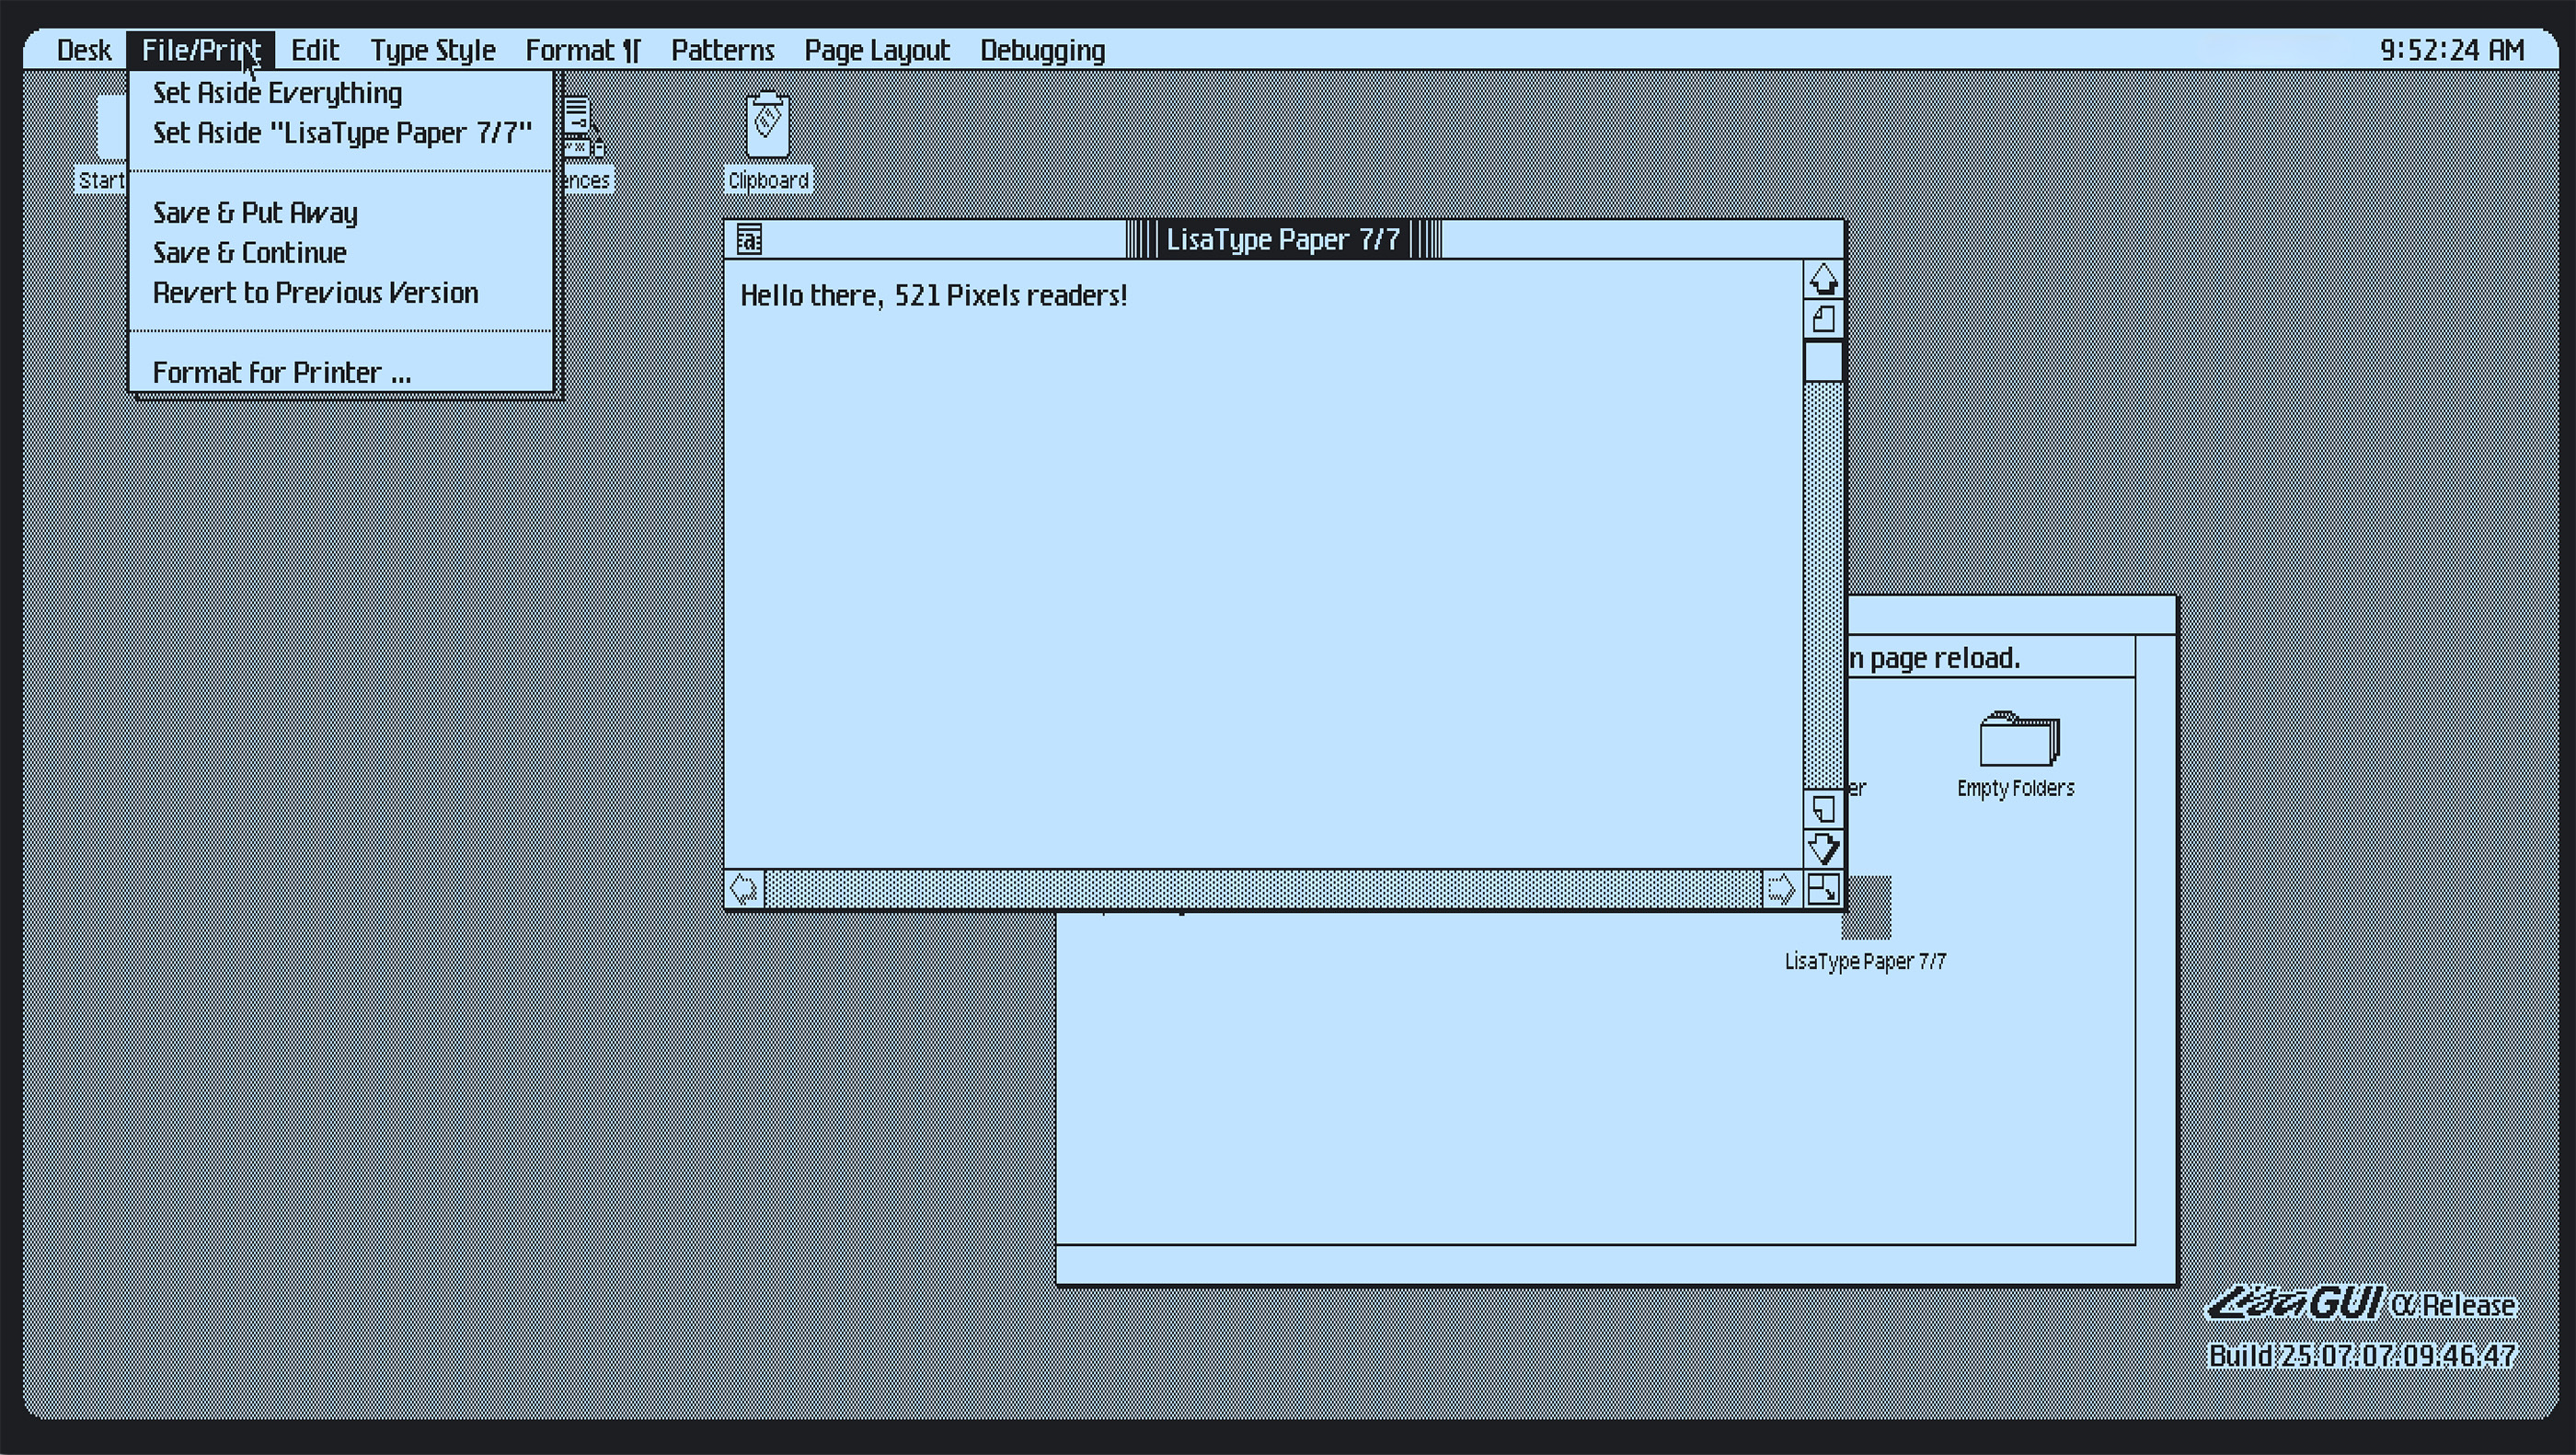This screenshot has height=1455, width=2576.
Task: Choose Set Aside Everything
Action: (277, 93)
